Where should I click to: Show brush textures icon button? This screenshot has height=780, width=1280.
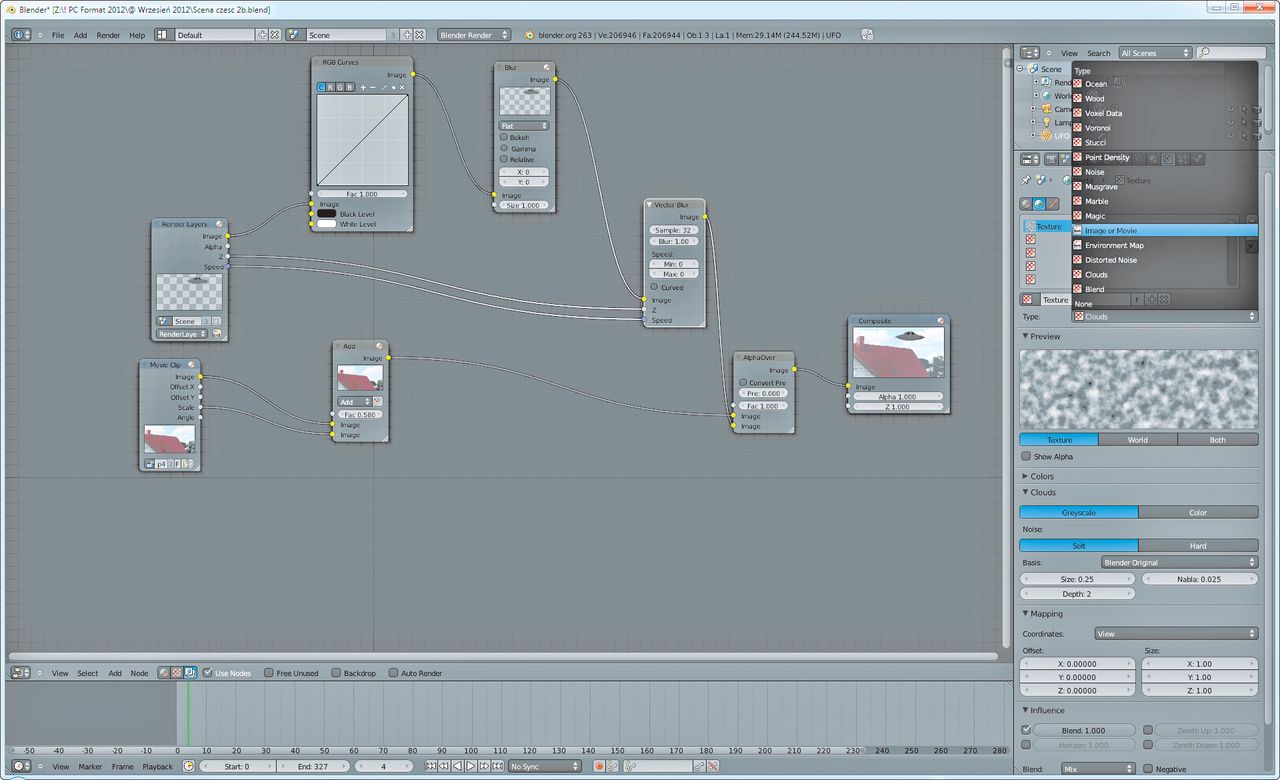point(1052,204)
